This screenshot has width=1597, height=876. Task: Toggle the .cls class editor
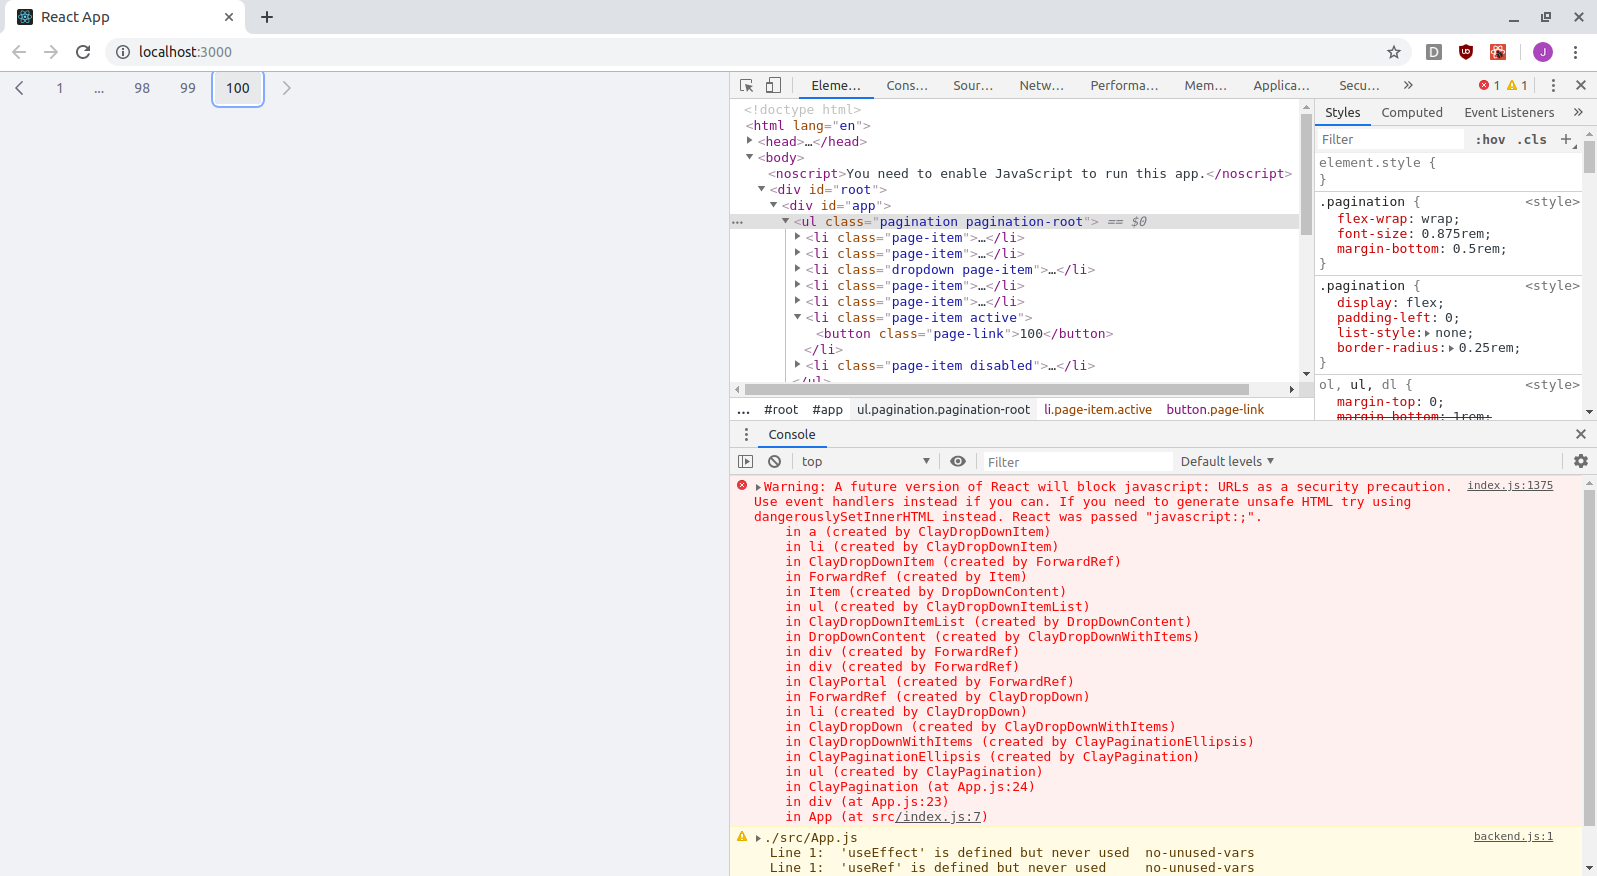tap(1532, 140)
